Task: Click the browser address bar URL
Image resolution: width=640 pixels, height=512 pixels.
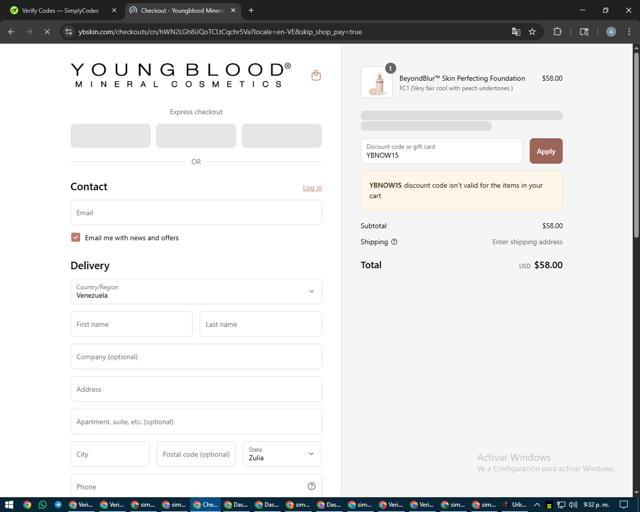Action: 220,32
